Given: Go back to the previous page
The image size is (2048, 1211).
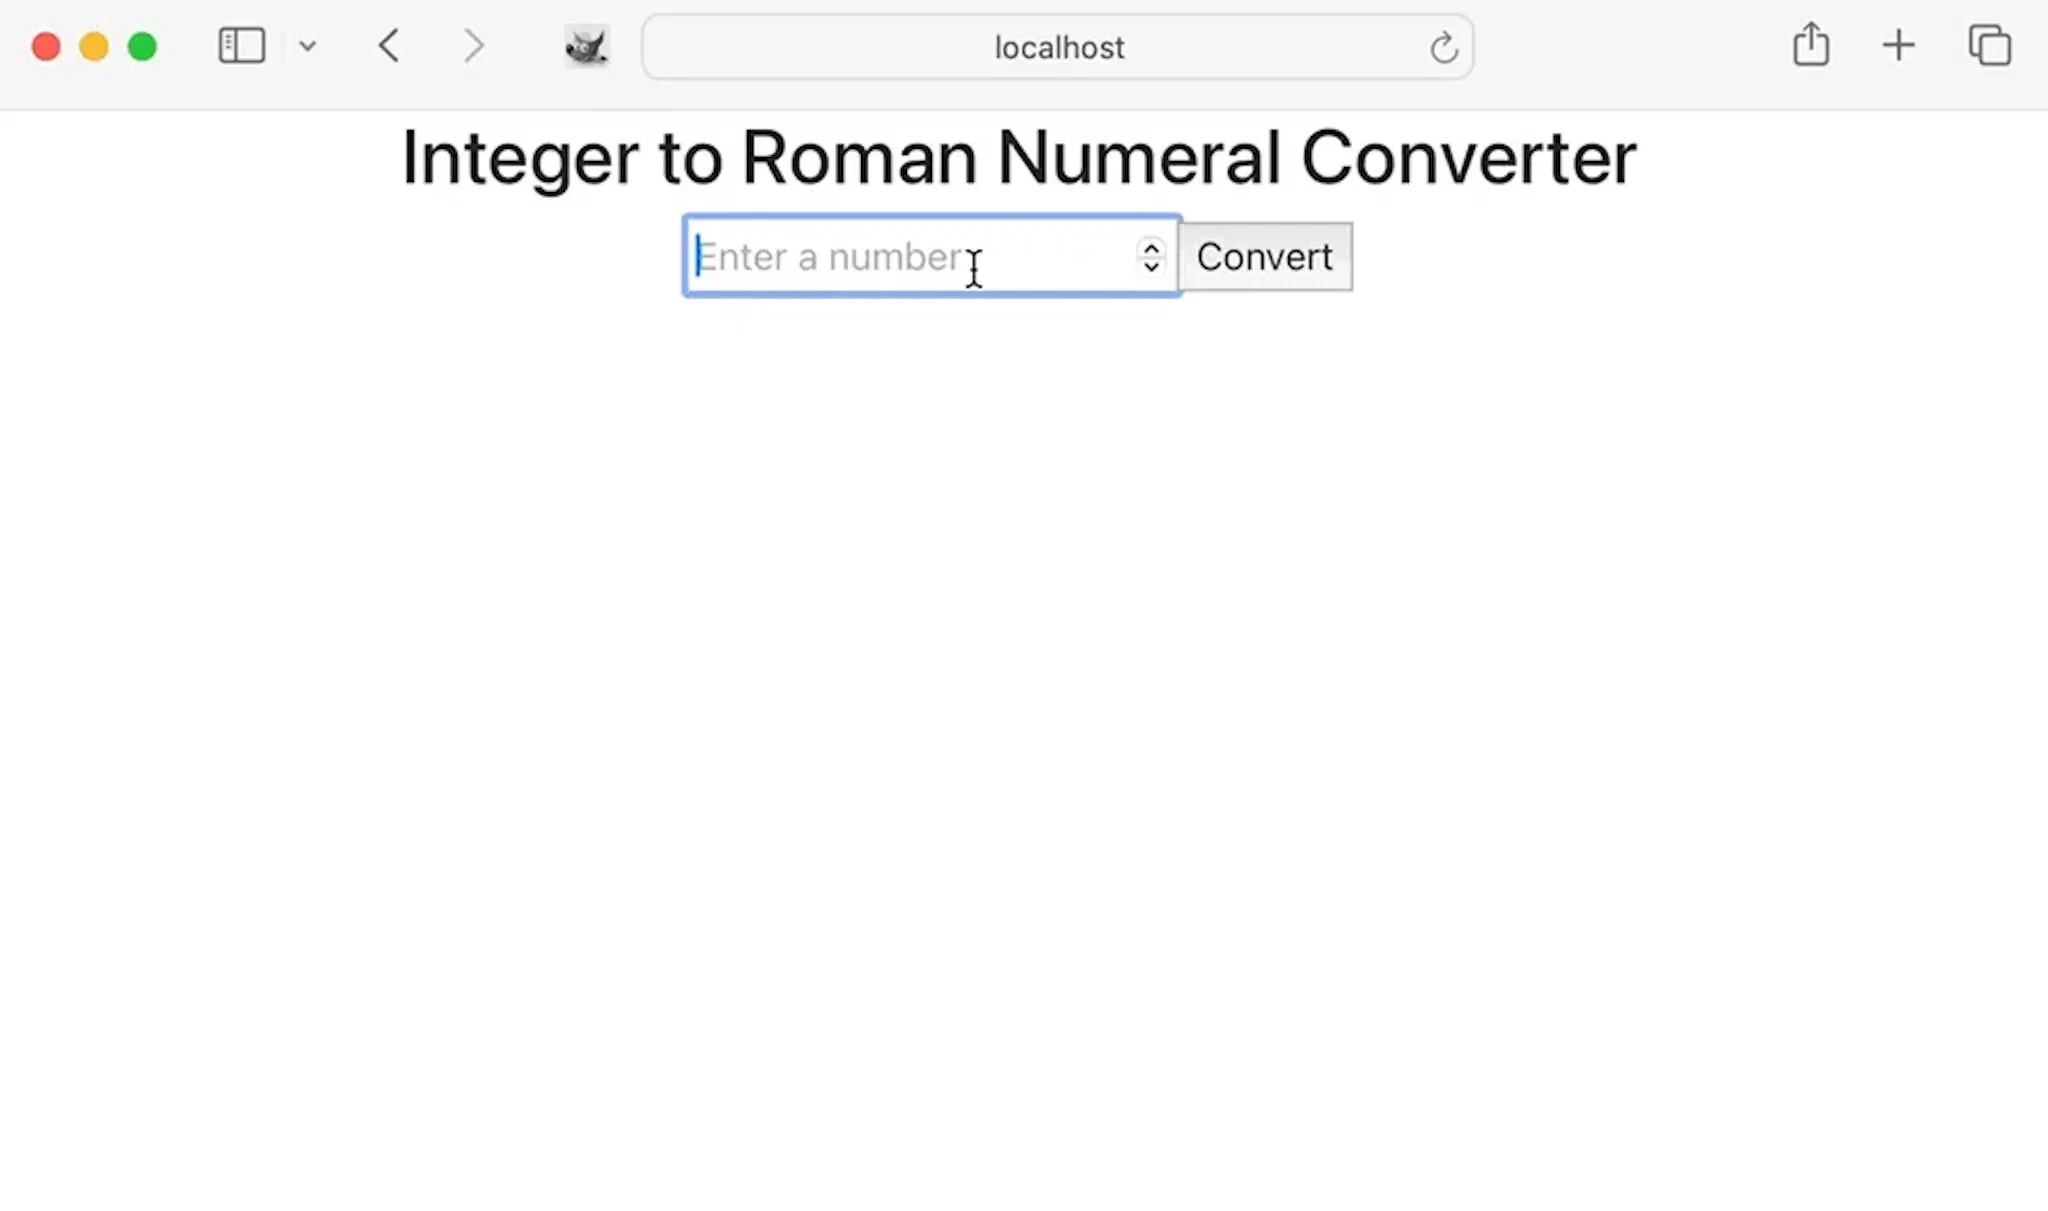Looking at the screenshot, I should (390, 46).
